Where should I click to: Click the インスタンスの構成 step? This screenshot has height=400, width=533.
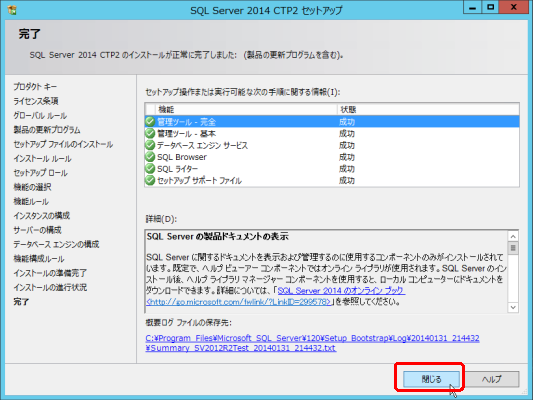pyautogui.click(x=41, y=215)
